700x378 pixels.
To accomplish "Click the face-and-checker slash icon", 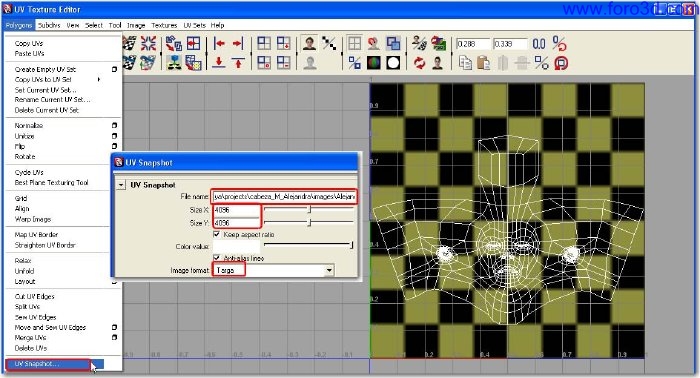I will pyautogui.click(x=419, y=44).
